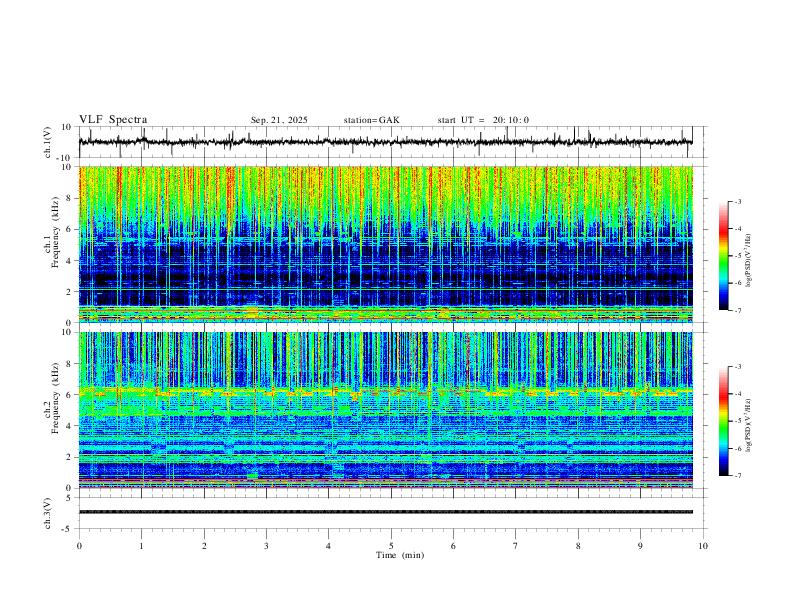Click inside the ch.1 spectrogram panel
This screenshot has height=612, width=792.
(x=385, y=244)
